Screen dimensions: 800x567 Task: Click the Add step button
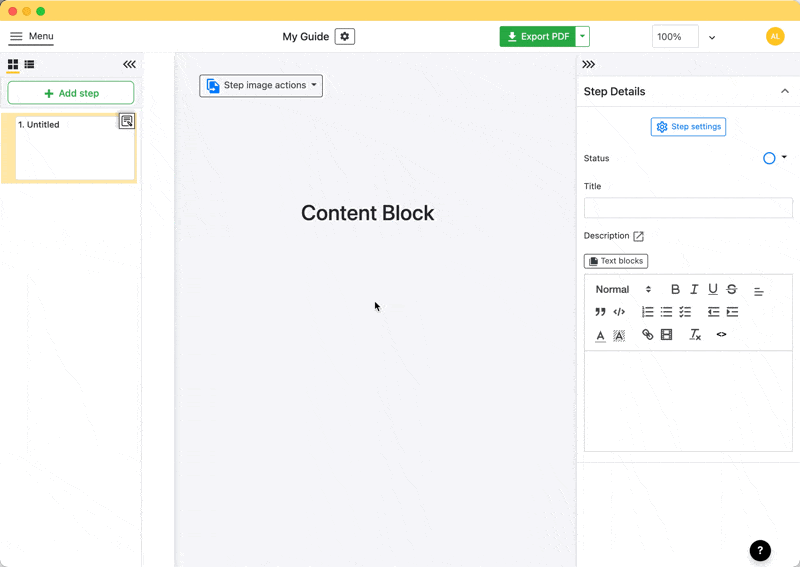71,93
